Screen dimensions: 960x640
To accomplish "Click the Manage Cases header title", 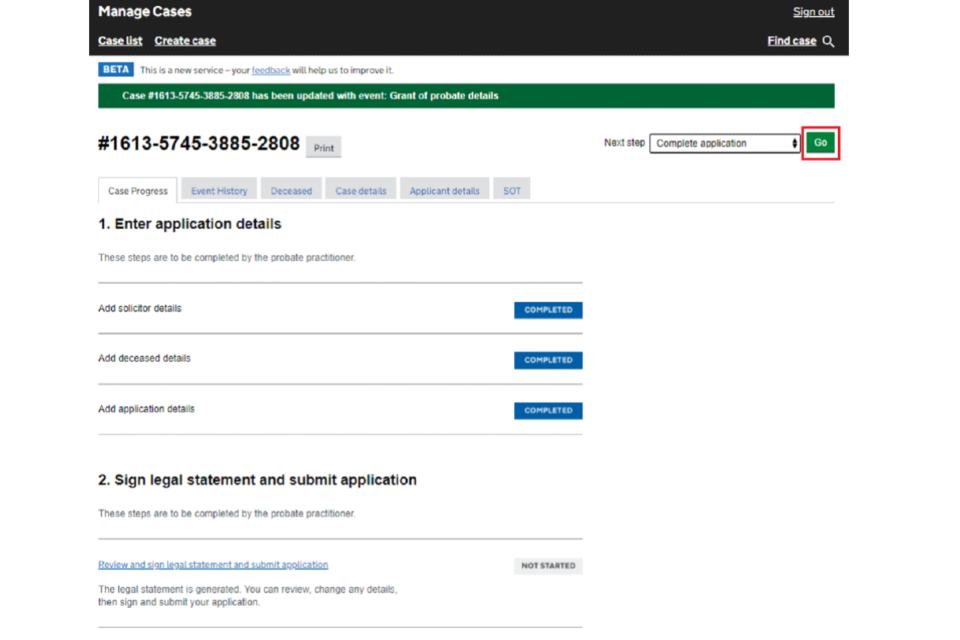I will tap(145, 12).
